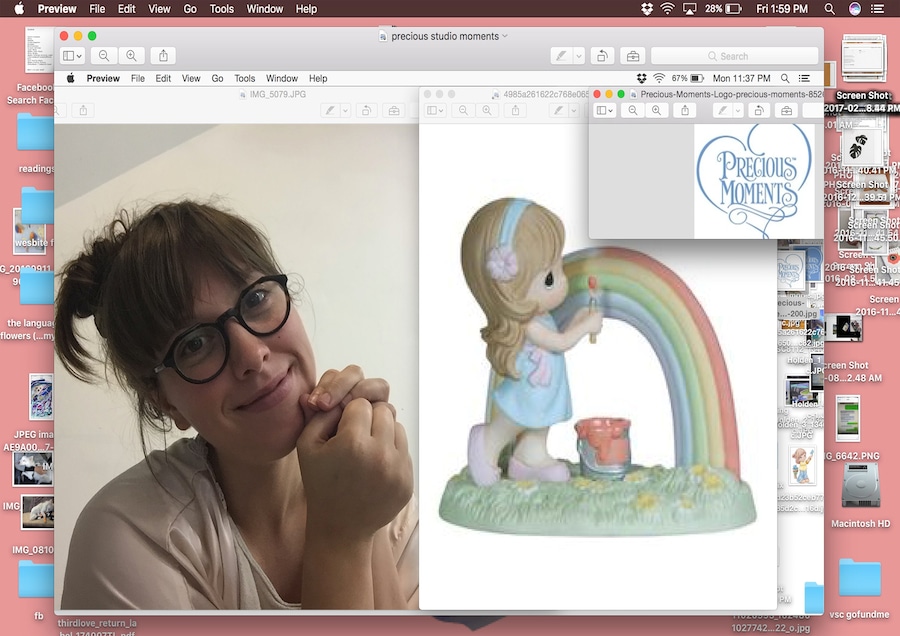Viewport: 900px width, 636px height.
Task: Click the Zoom In magnifier button
Action: [132, 56]
